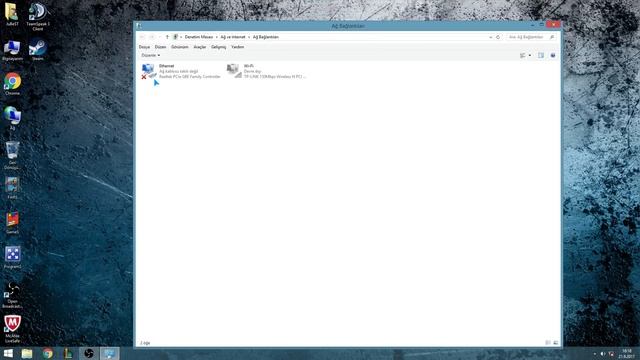Switch to details view in status bar

(548, 343)
